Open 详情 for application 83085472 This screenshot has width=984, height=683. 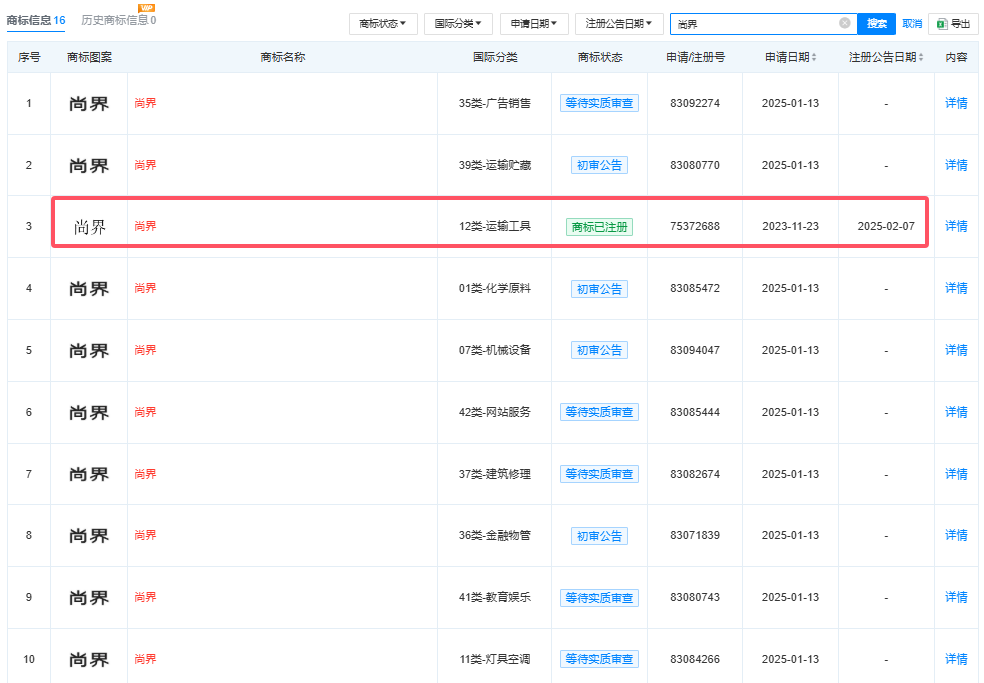[x=956, y=288]
